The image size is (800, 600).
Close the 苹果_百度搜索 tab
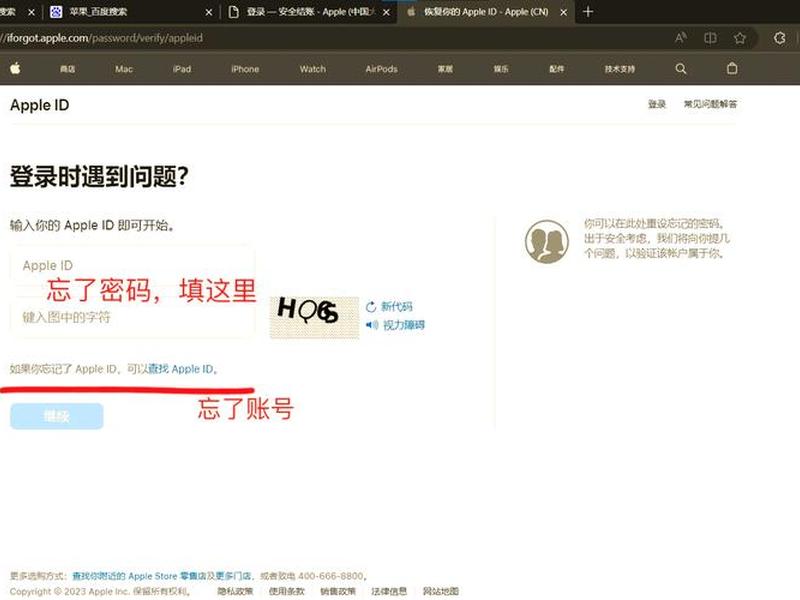click(x=209, y=12)
